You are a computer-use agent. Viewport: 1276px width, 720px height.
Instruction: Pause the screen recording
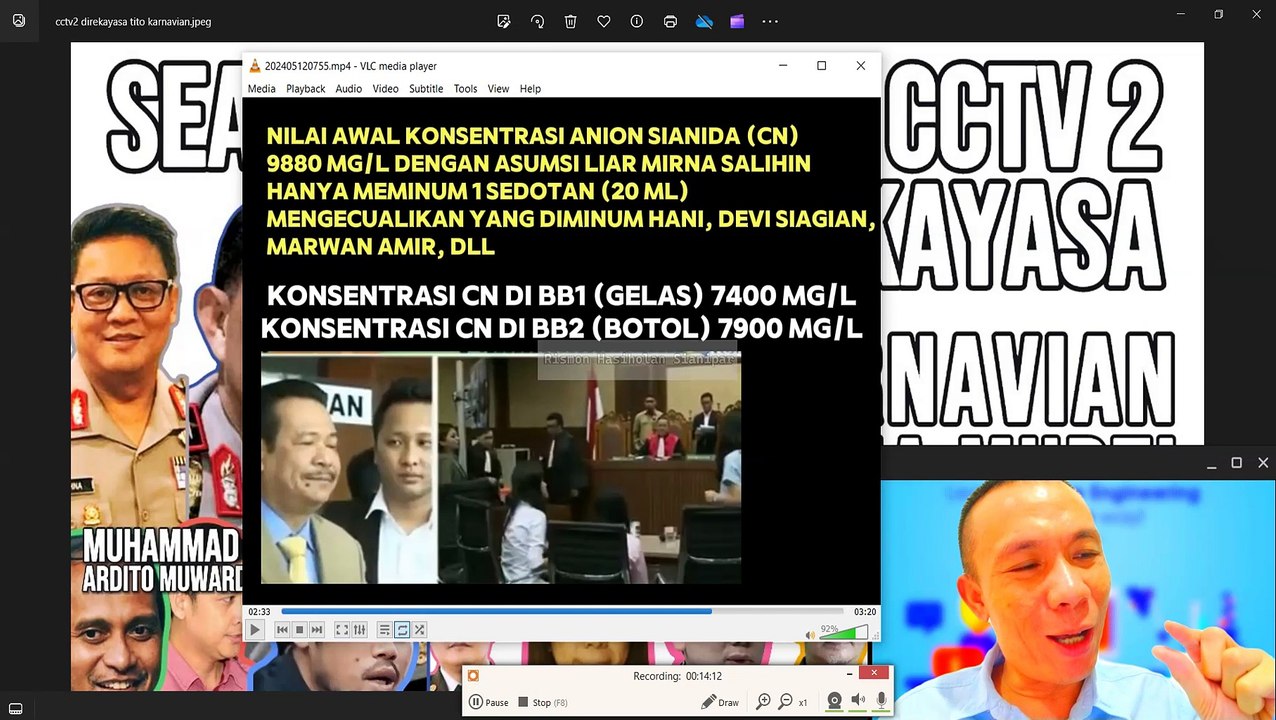tap(489, 703)
